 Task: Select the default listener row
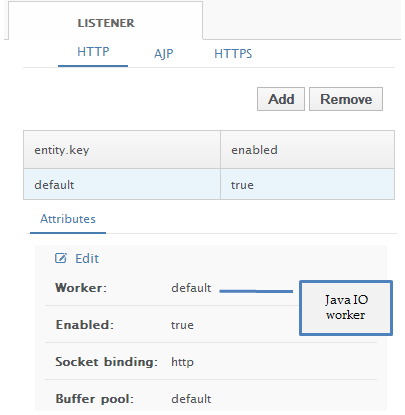tap(209, 184)
